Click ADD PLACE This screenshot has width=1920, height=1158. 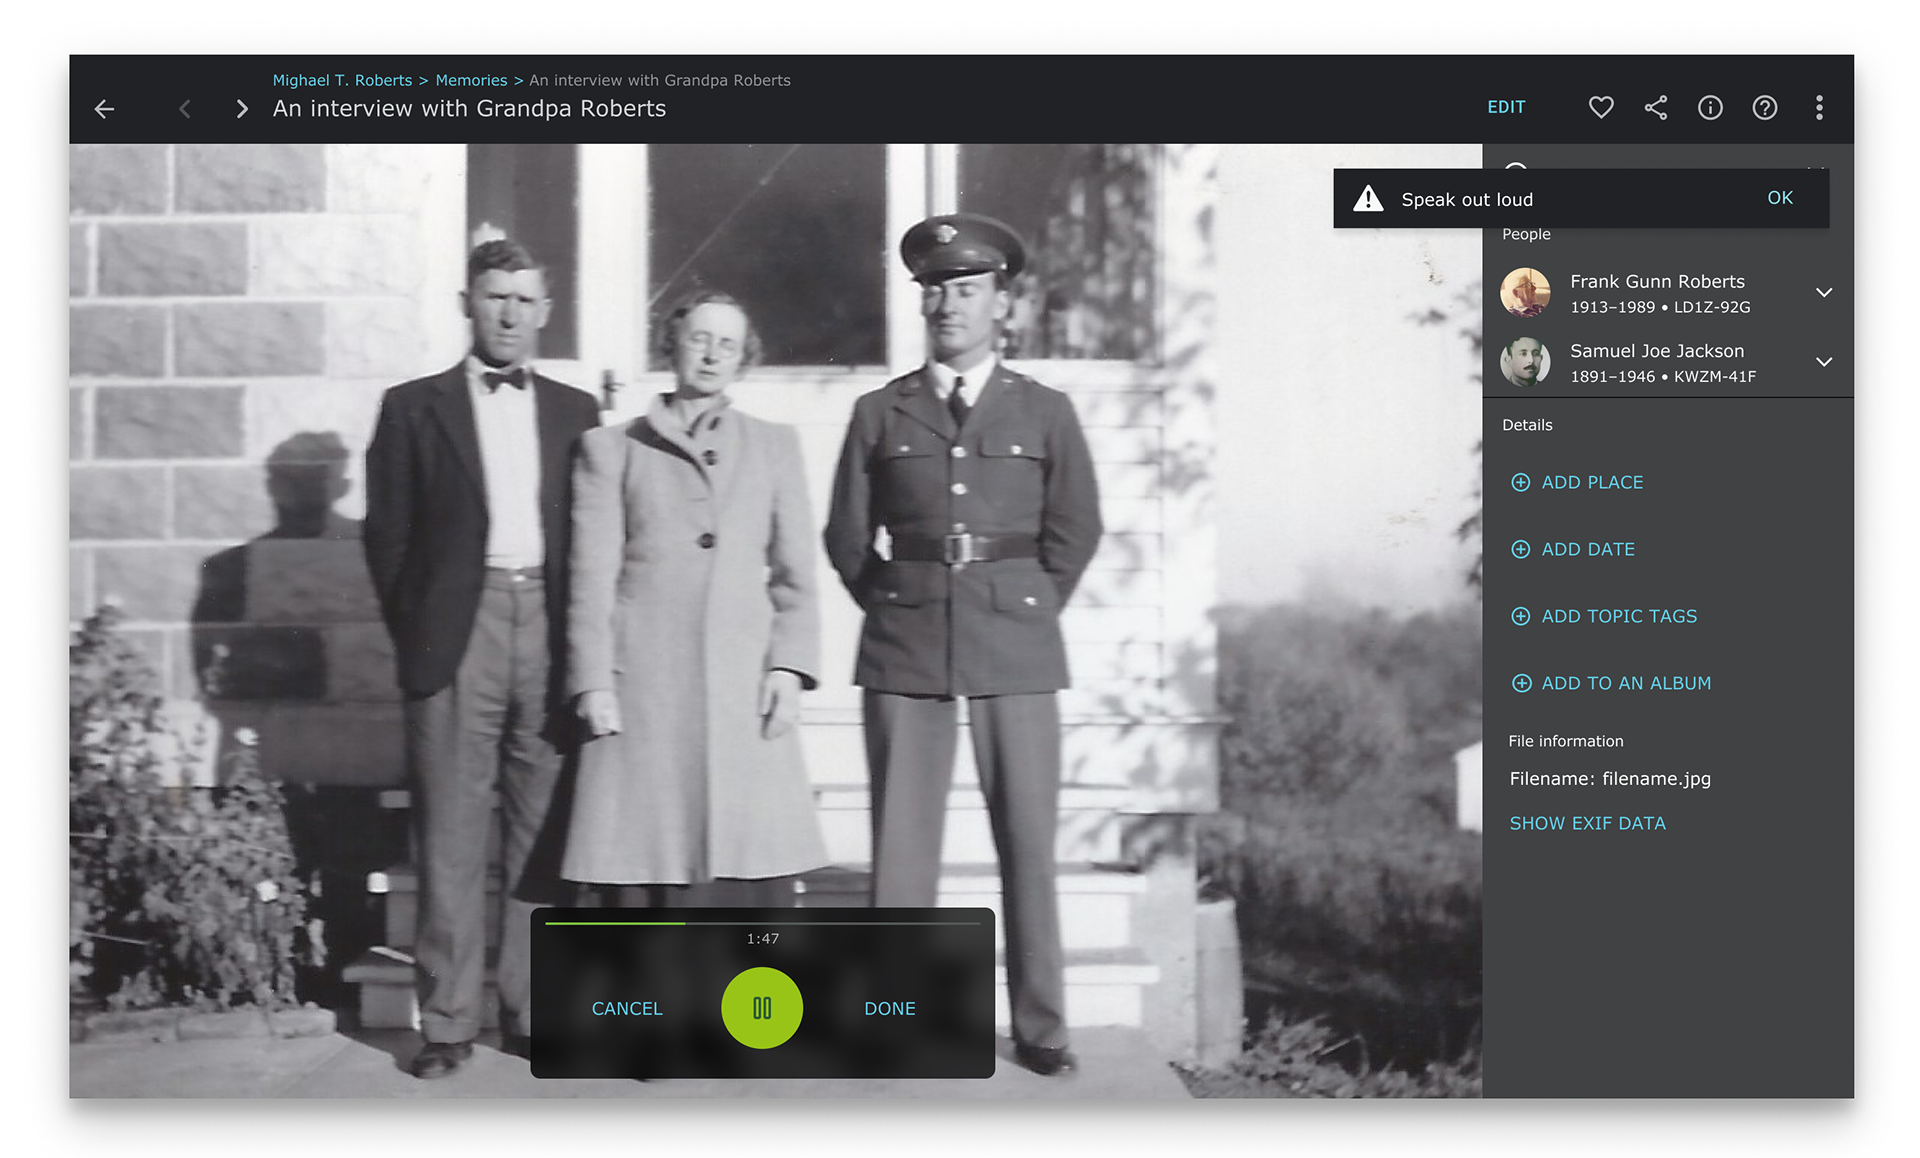(1577, 482)
